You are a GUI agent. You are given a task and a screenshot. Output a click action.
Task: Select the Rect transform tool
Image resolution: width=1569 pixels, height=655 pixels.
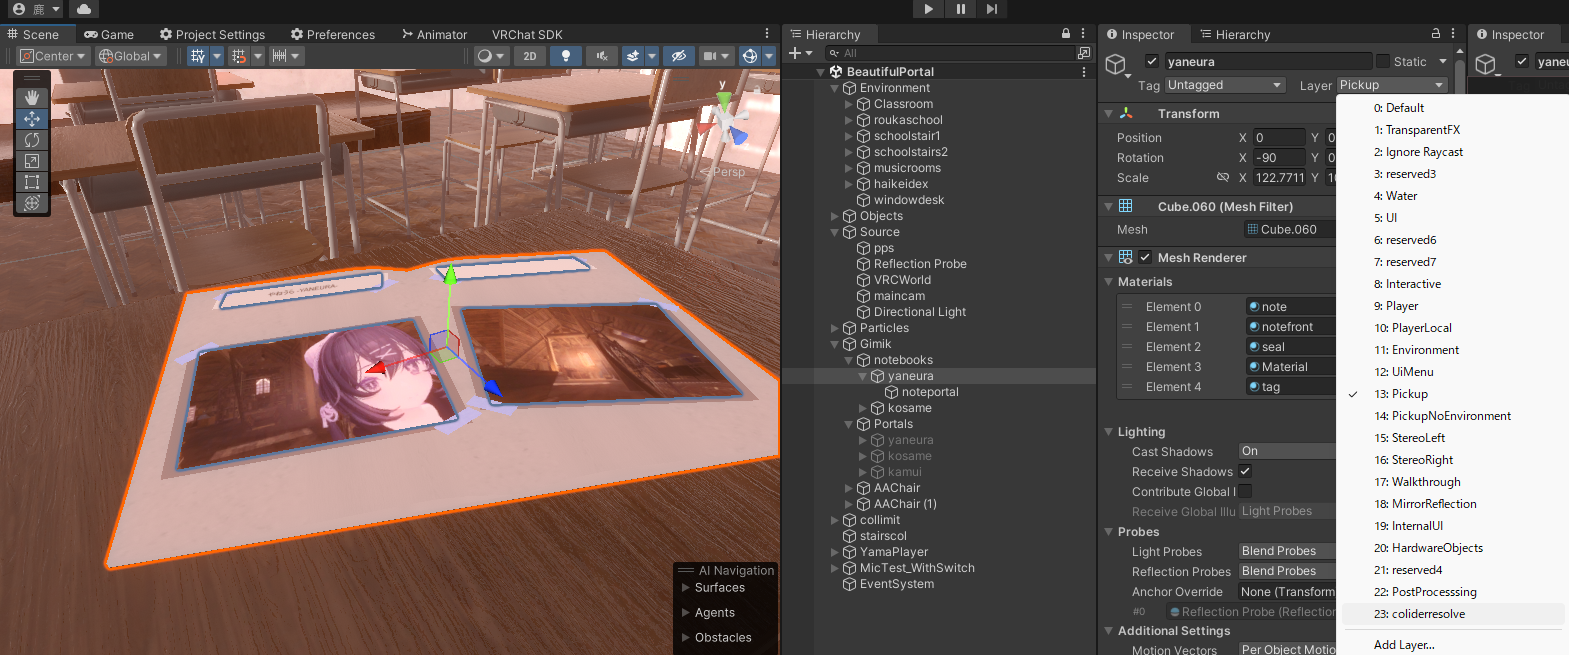point(32,182)
